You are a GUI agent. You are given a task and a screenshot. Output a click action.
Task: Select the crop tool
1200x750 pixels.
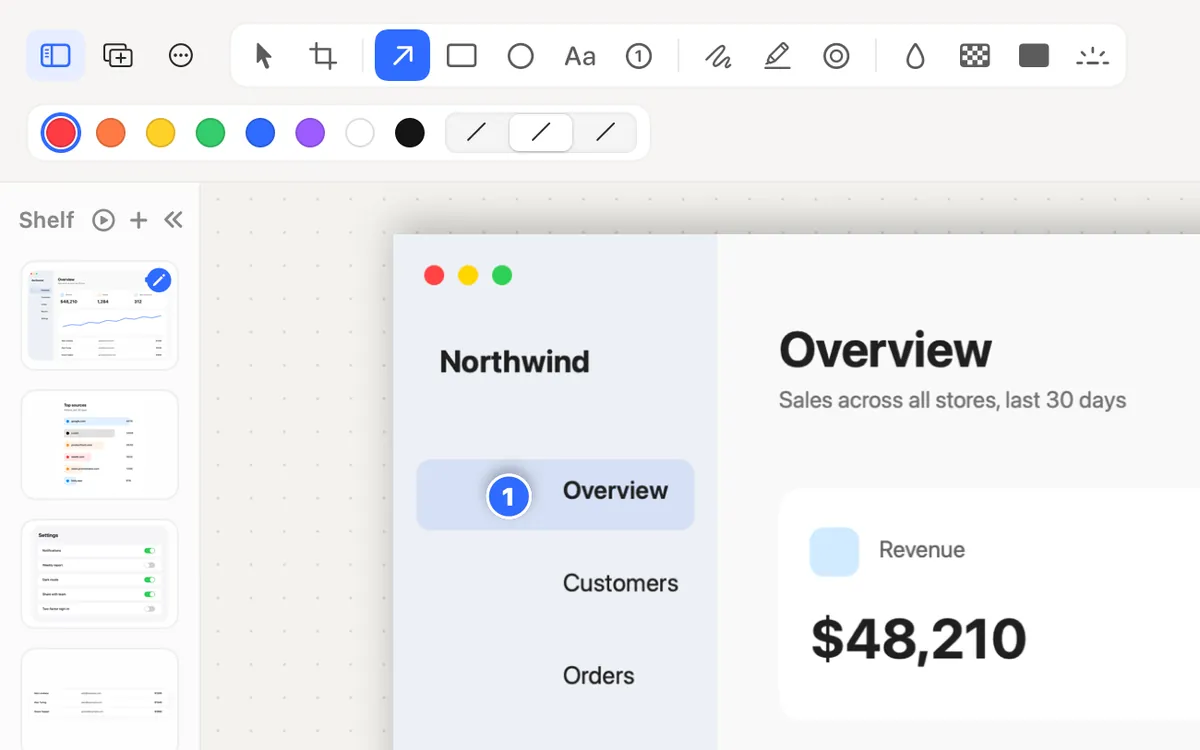pos(323,55)
